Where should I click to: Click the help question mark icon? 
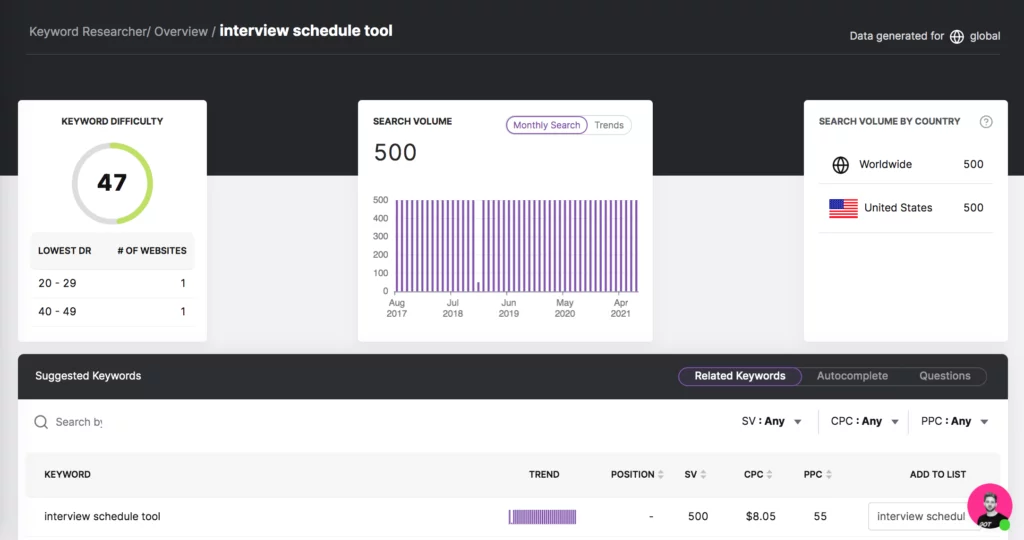986,122
